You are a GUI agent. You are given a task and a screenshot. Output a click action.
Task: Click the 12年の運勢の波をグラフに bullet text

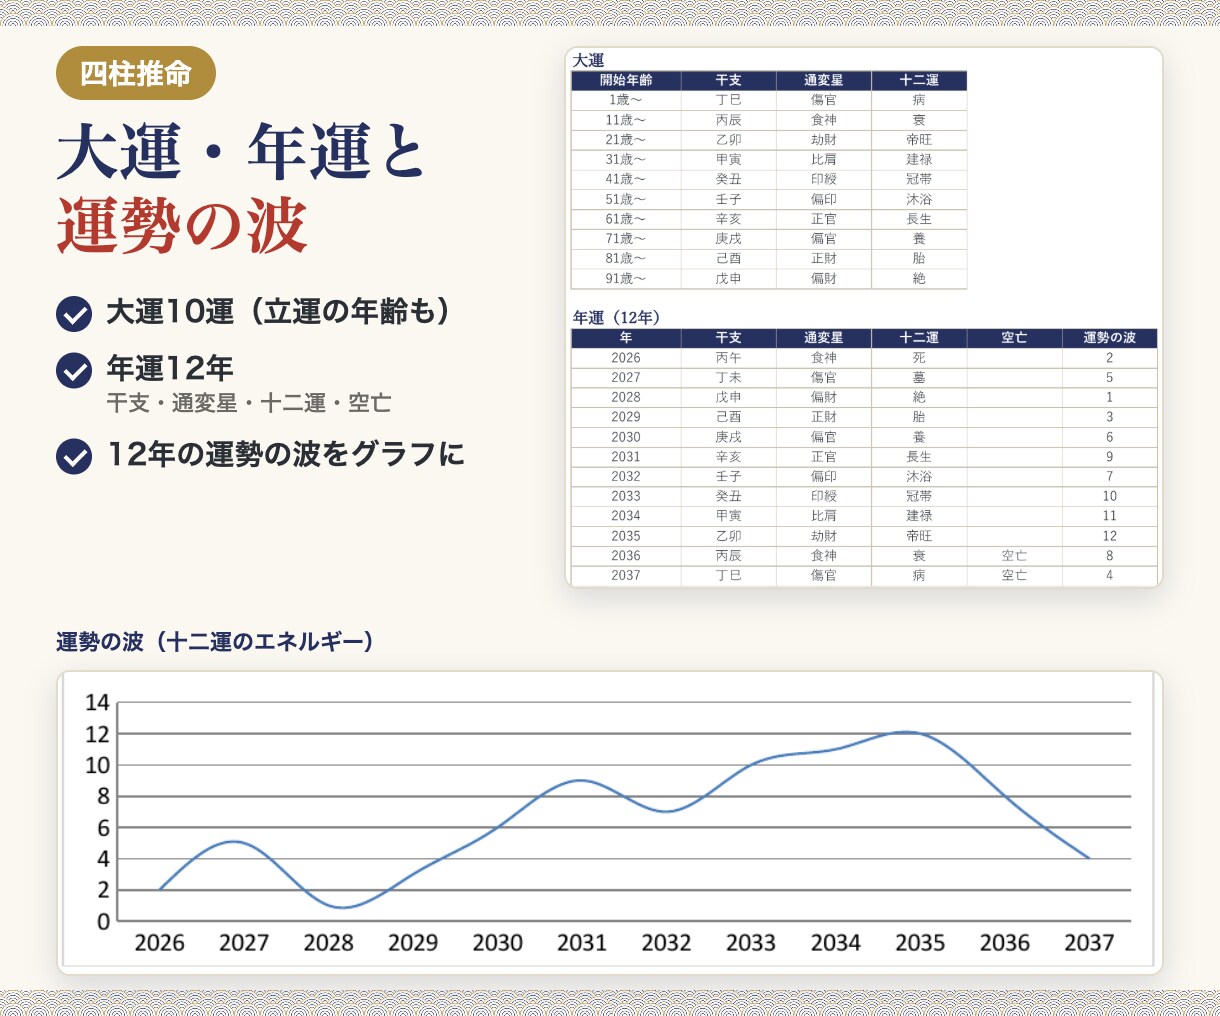point(286,455)
